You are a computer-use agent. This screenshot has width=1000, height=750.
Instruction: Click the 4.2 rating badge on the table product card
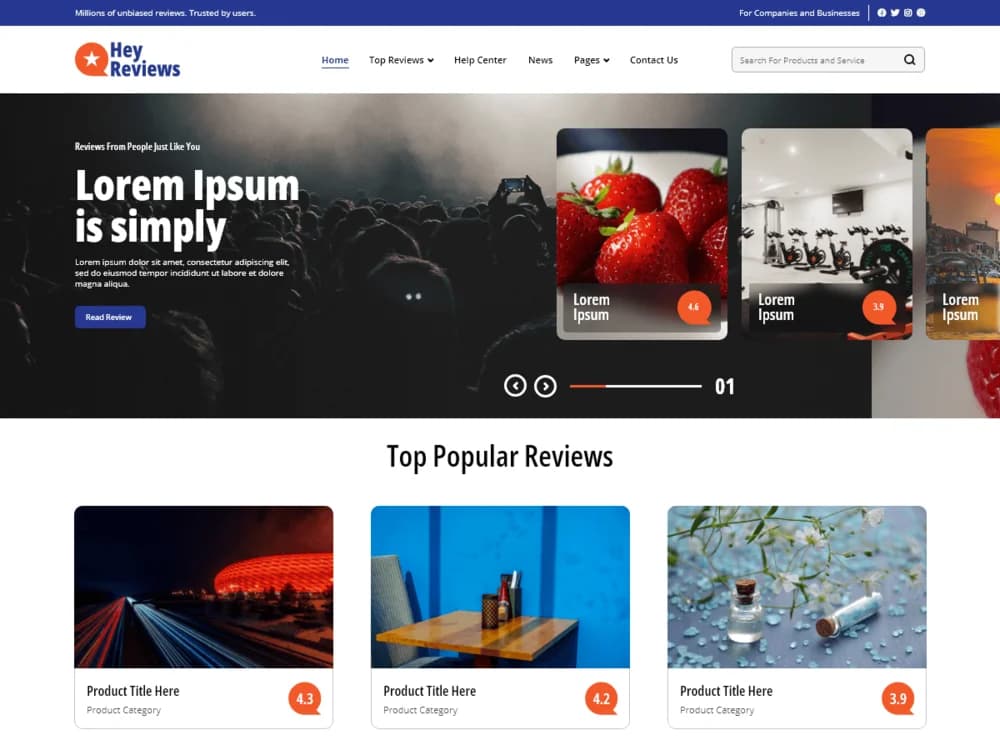pyautogui.click(x=601, y=698)
